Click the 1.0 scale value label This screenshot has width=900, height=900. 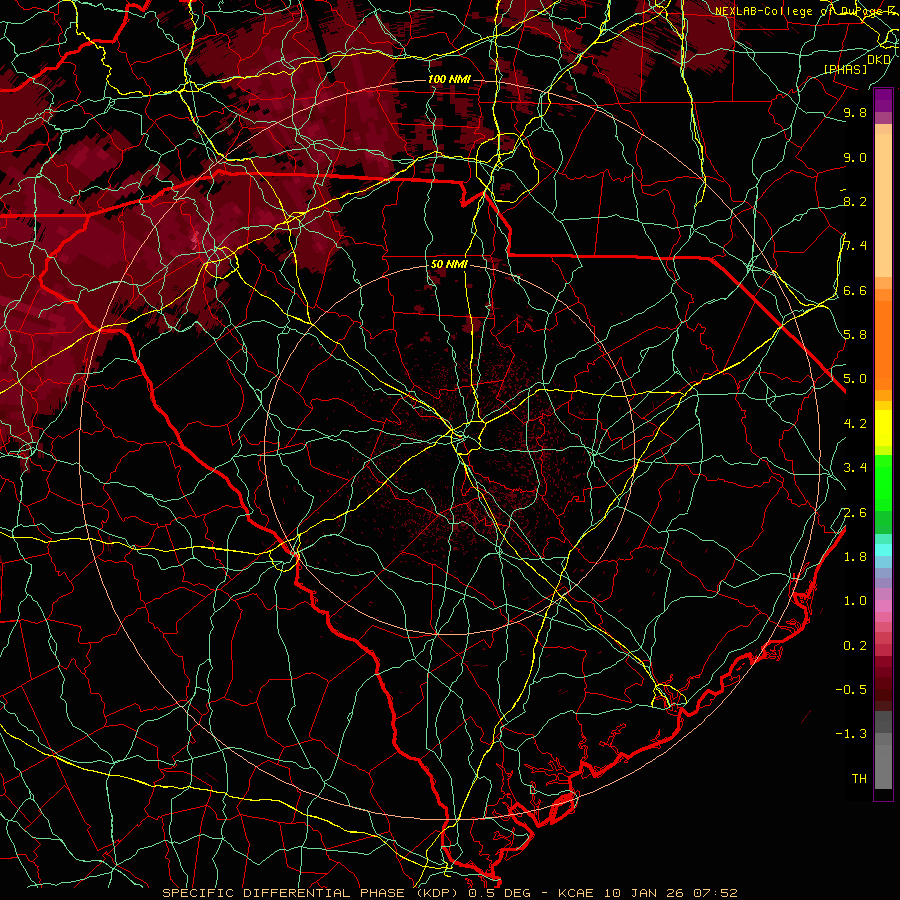[855, 600]
